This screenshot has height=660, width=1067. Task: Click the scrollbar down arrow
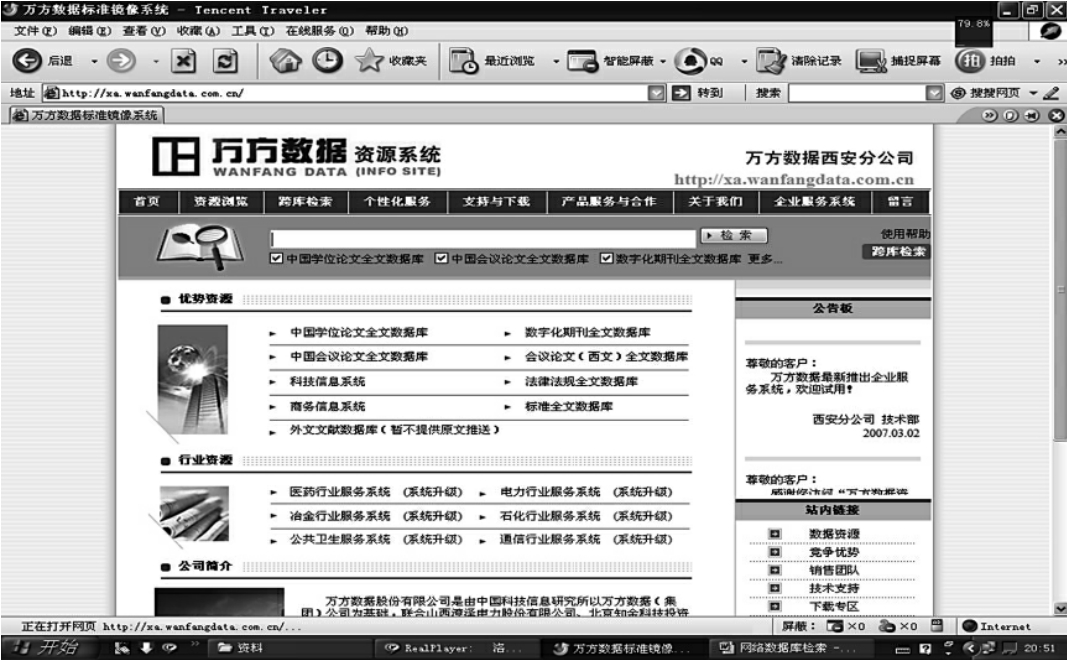click(1060, 608)
